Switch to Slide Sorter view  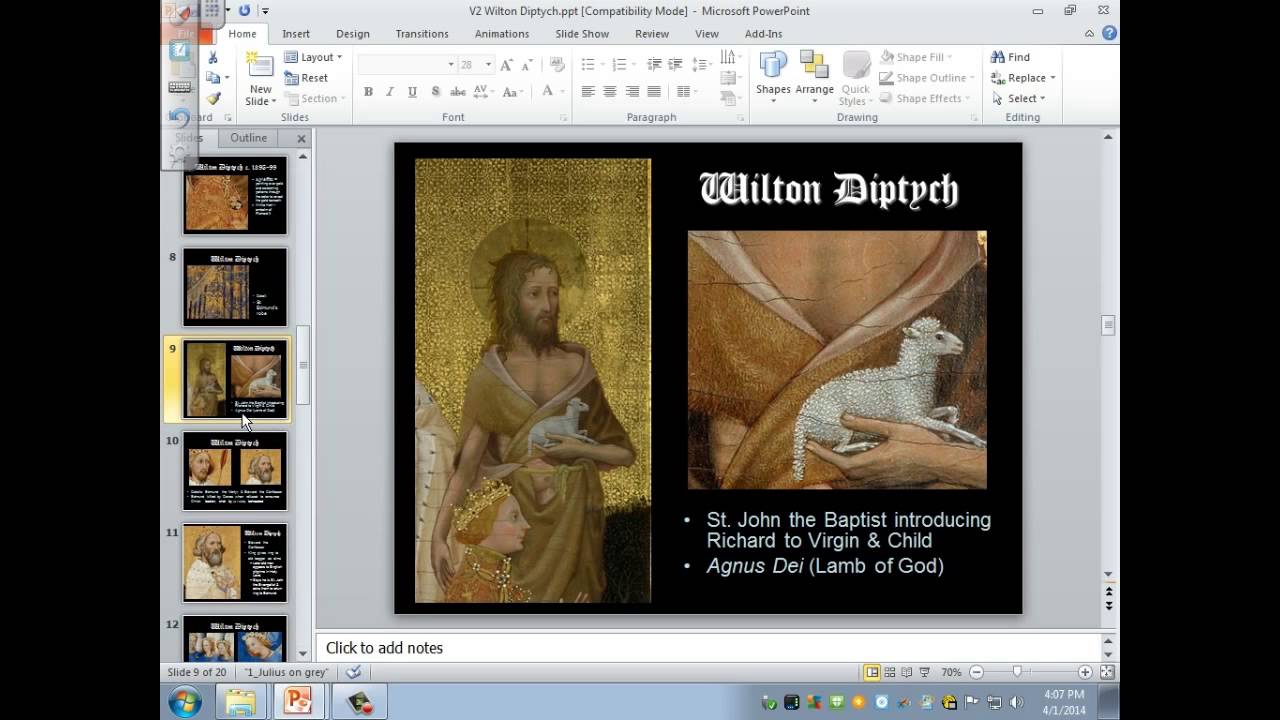(890, 672)
